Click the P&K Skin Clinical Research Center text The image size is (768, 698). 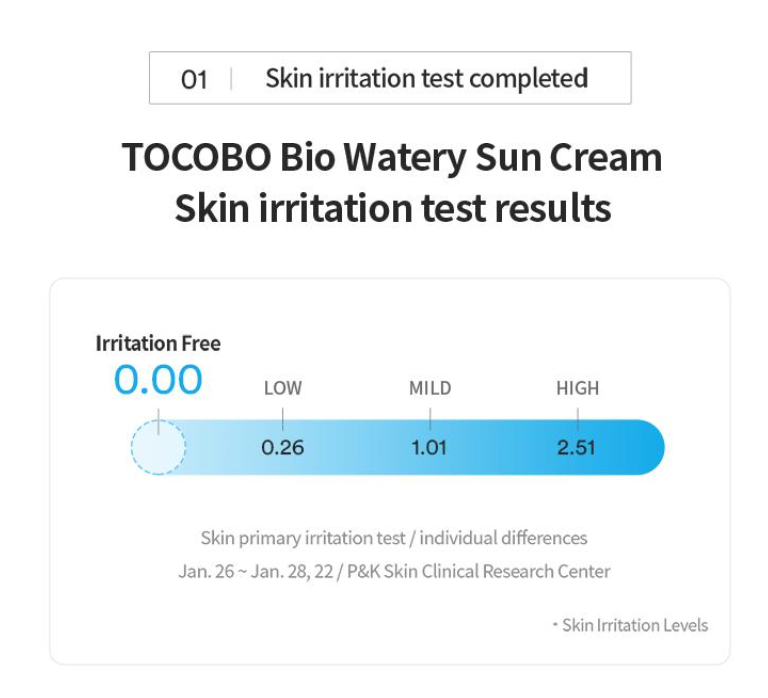tap(479, 571)
